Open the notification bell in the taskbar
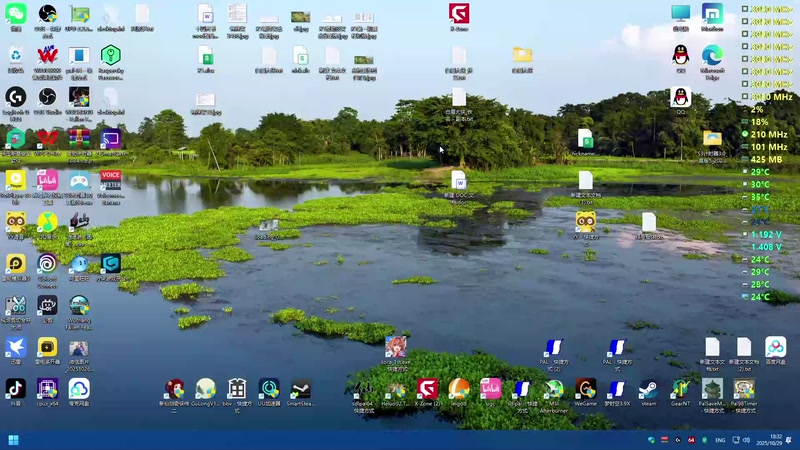Viewport: 800px width, 450px height. click(789, 440)
